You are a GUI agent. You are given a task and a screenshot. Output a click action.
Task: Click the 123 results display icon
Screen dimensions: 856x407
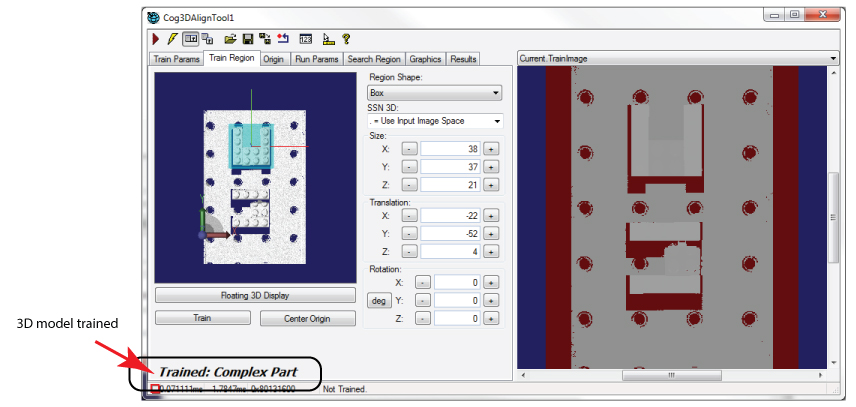pos(306,39)
